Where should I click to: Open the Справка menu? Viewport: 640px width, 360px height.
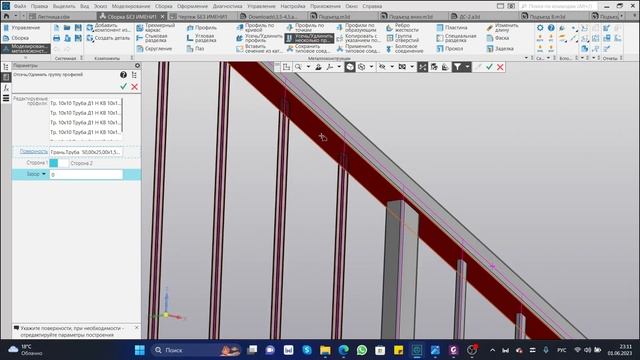click(372, 6)
